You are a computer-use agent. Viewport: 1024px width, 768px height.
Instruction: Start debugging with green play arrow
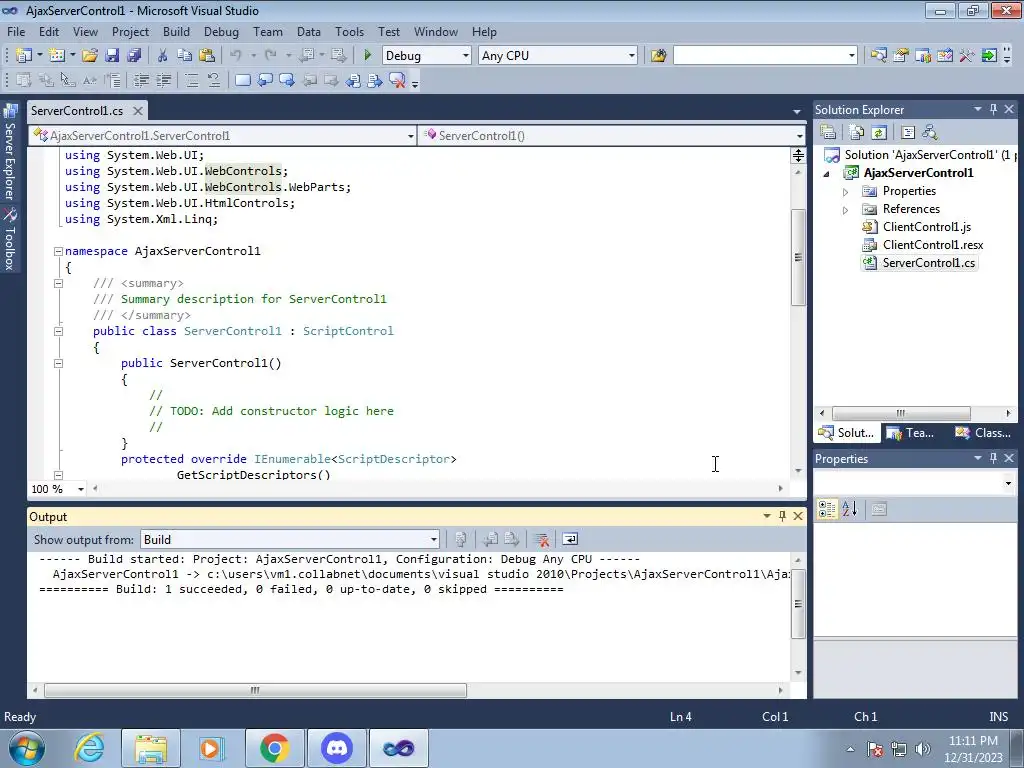367,56
